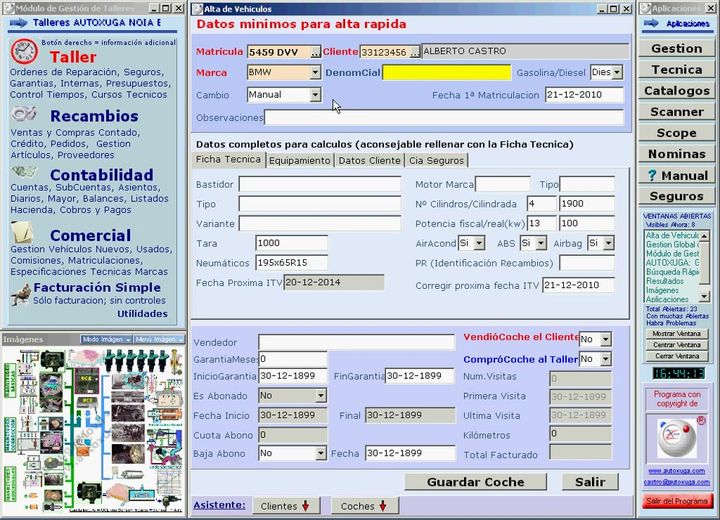Open the Tecnica application button
This screenshot has height=520, width=720.
[676, 69]
